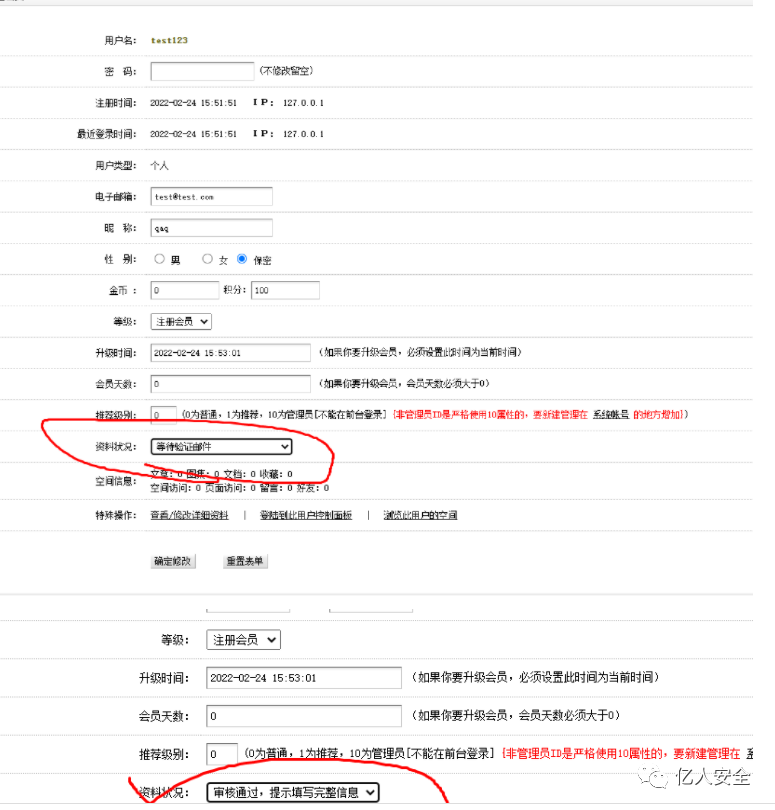
Task: Click the 电子邮箱 field containing test@test.com
Action: click(211, 197)
